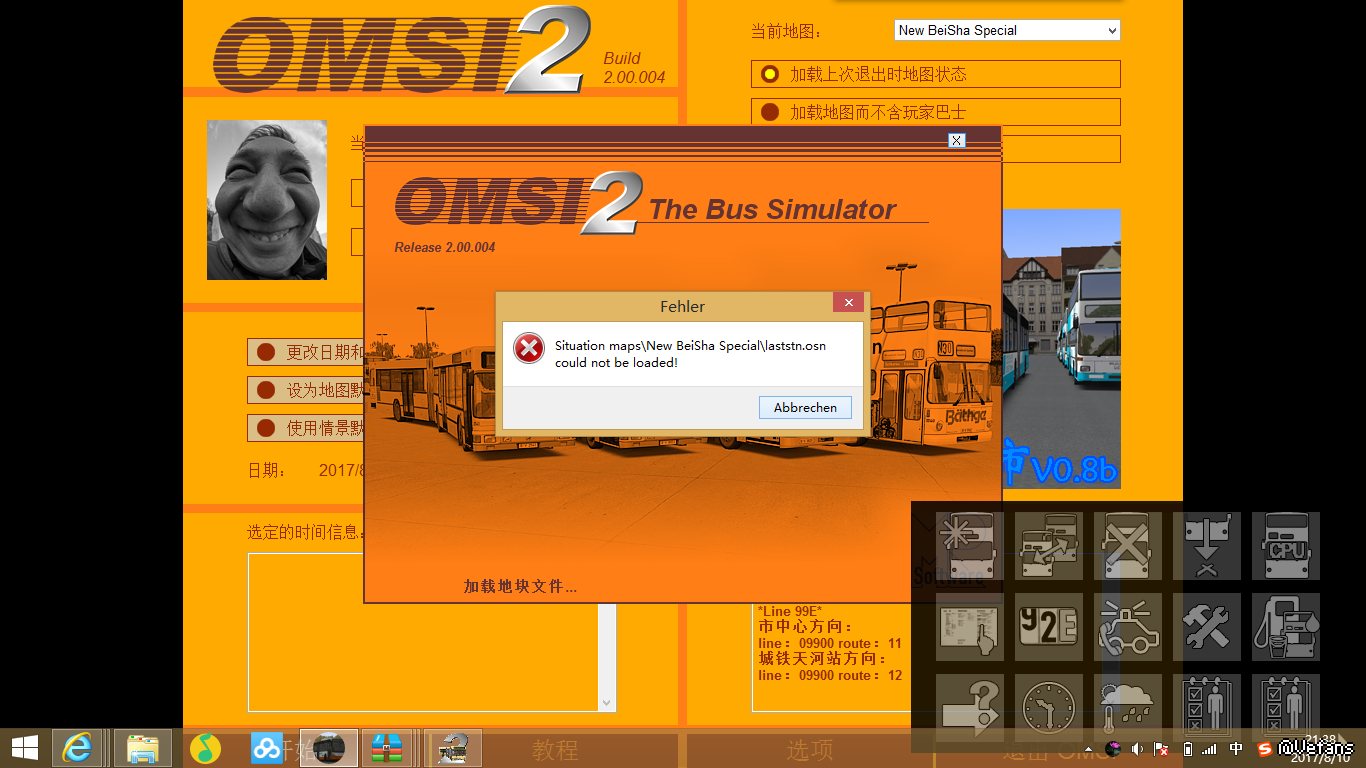Click the fuel pump refuel and wash icon

coord(1286,627)
